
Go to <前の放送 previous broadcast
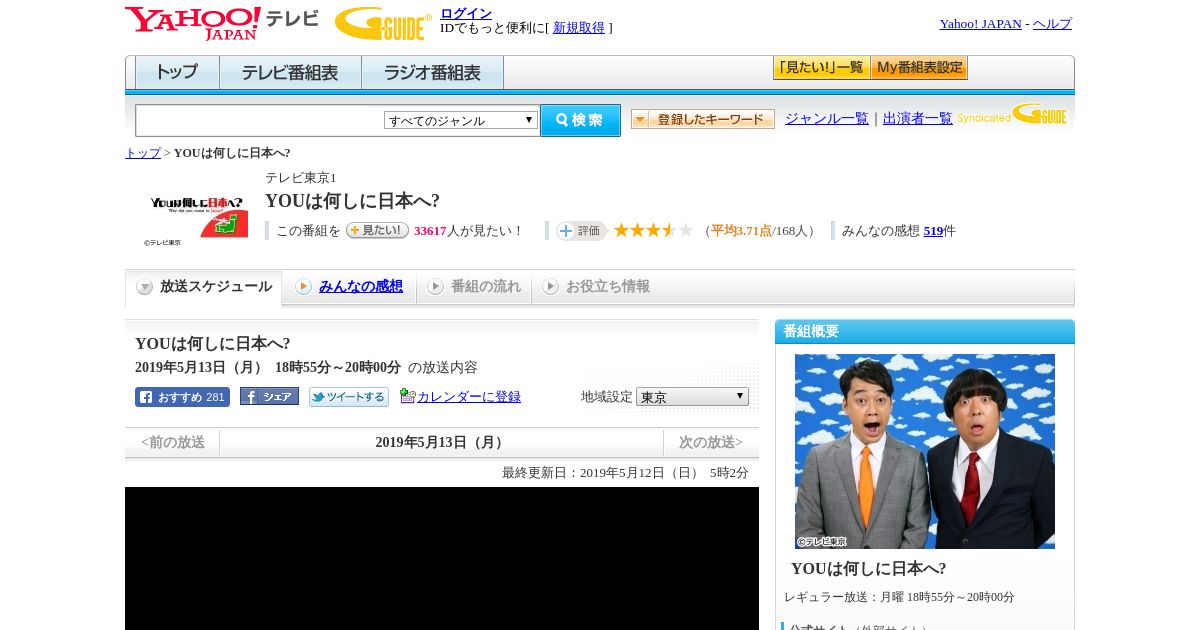(x=172, y=442)
